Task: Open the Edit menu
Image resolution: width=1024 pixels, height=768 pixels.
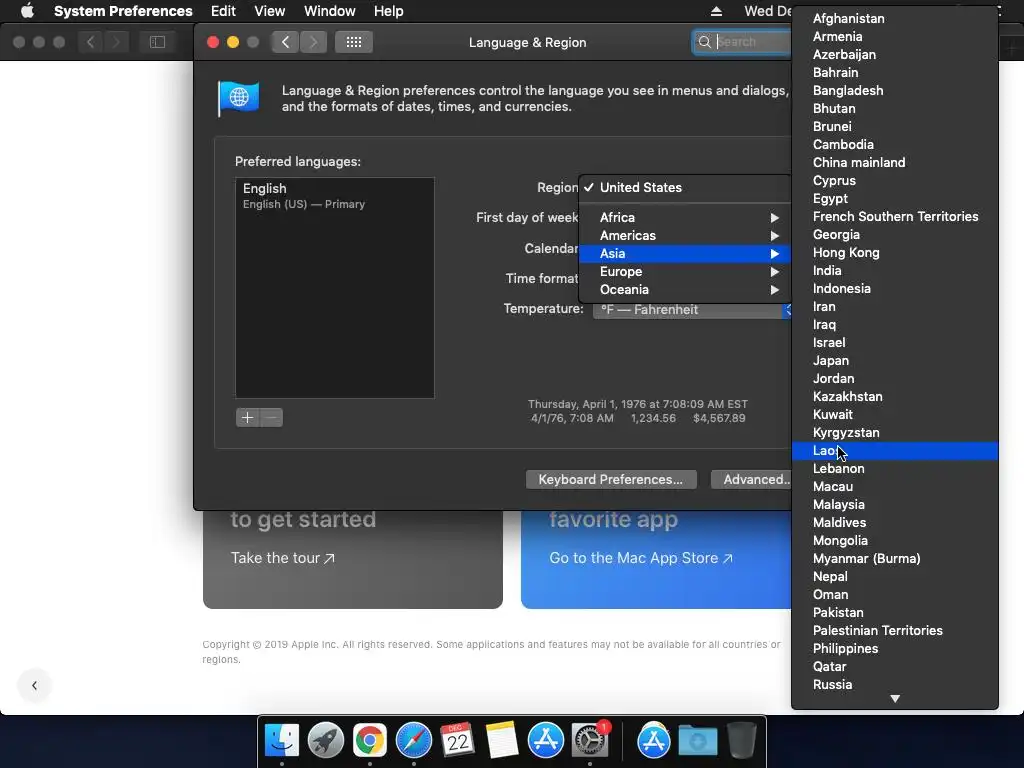Action: pyautogui.click(x=223, y=11)
